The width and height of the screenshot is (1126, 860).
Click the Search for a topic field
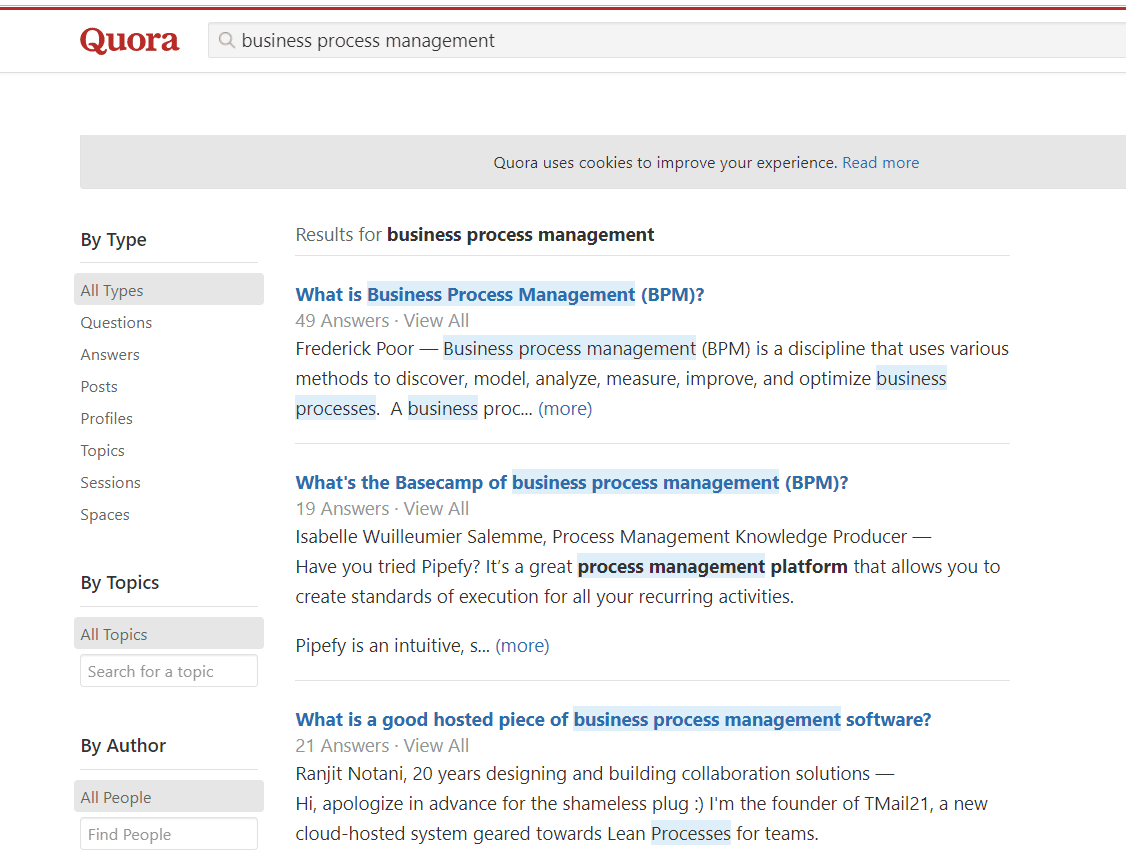coord(169,671)
